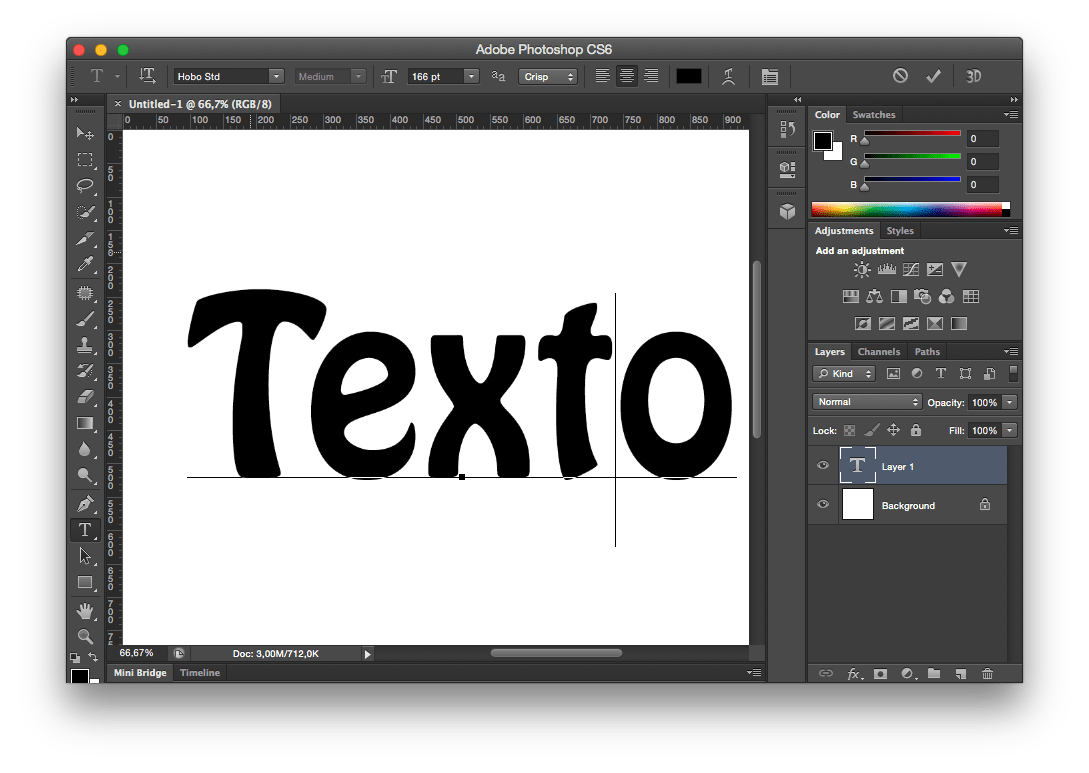Add a layer style with fx
Screen dimensions: 1089x773
(854, 673)
